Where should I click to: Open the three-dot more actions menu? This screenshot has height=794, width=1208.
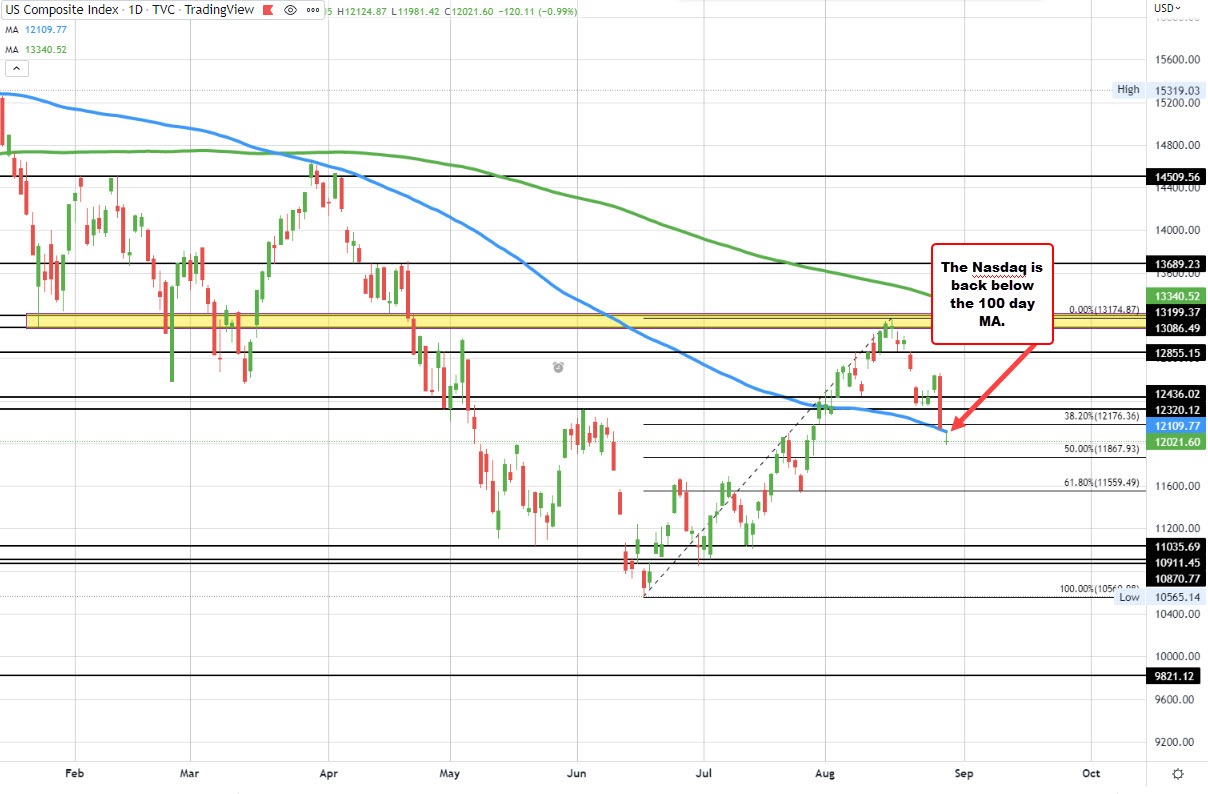pyautogui.click(x=311, y=10)
